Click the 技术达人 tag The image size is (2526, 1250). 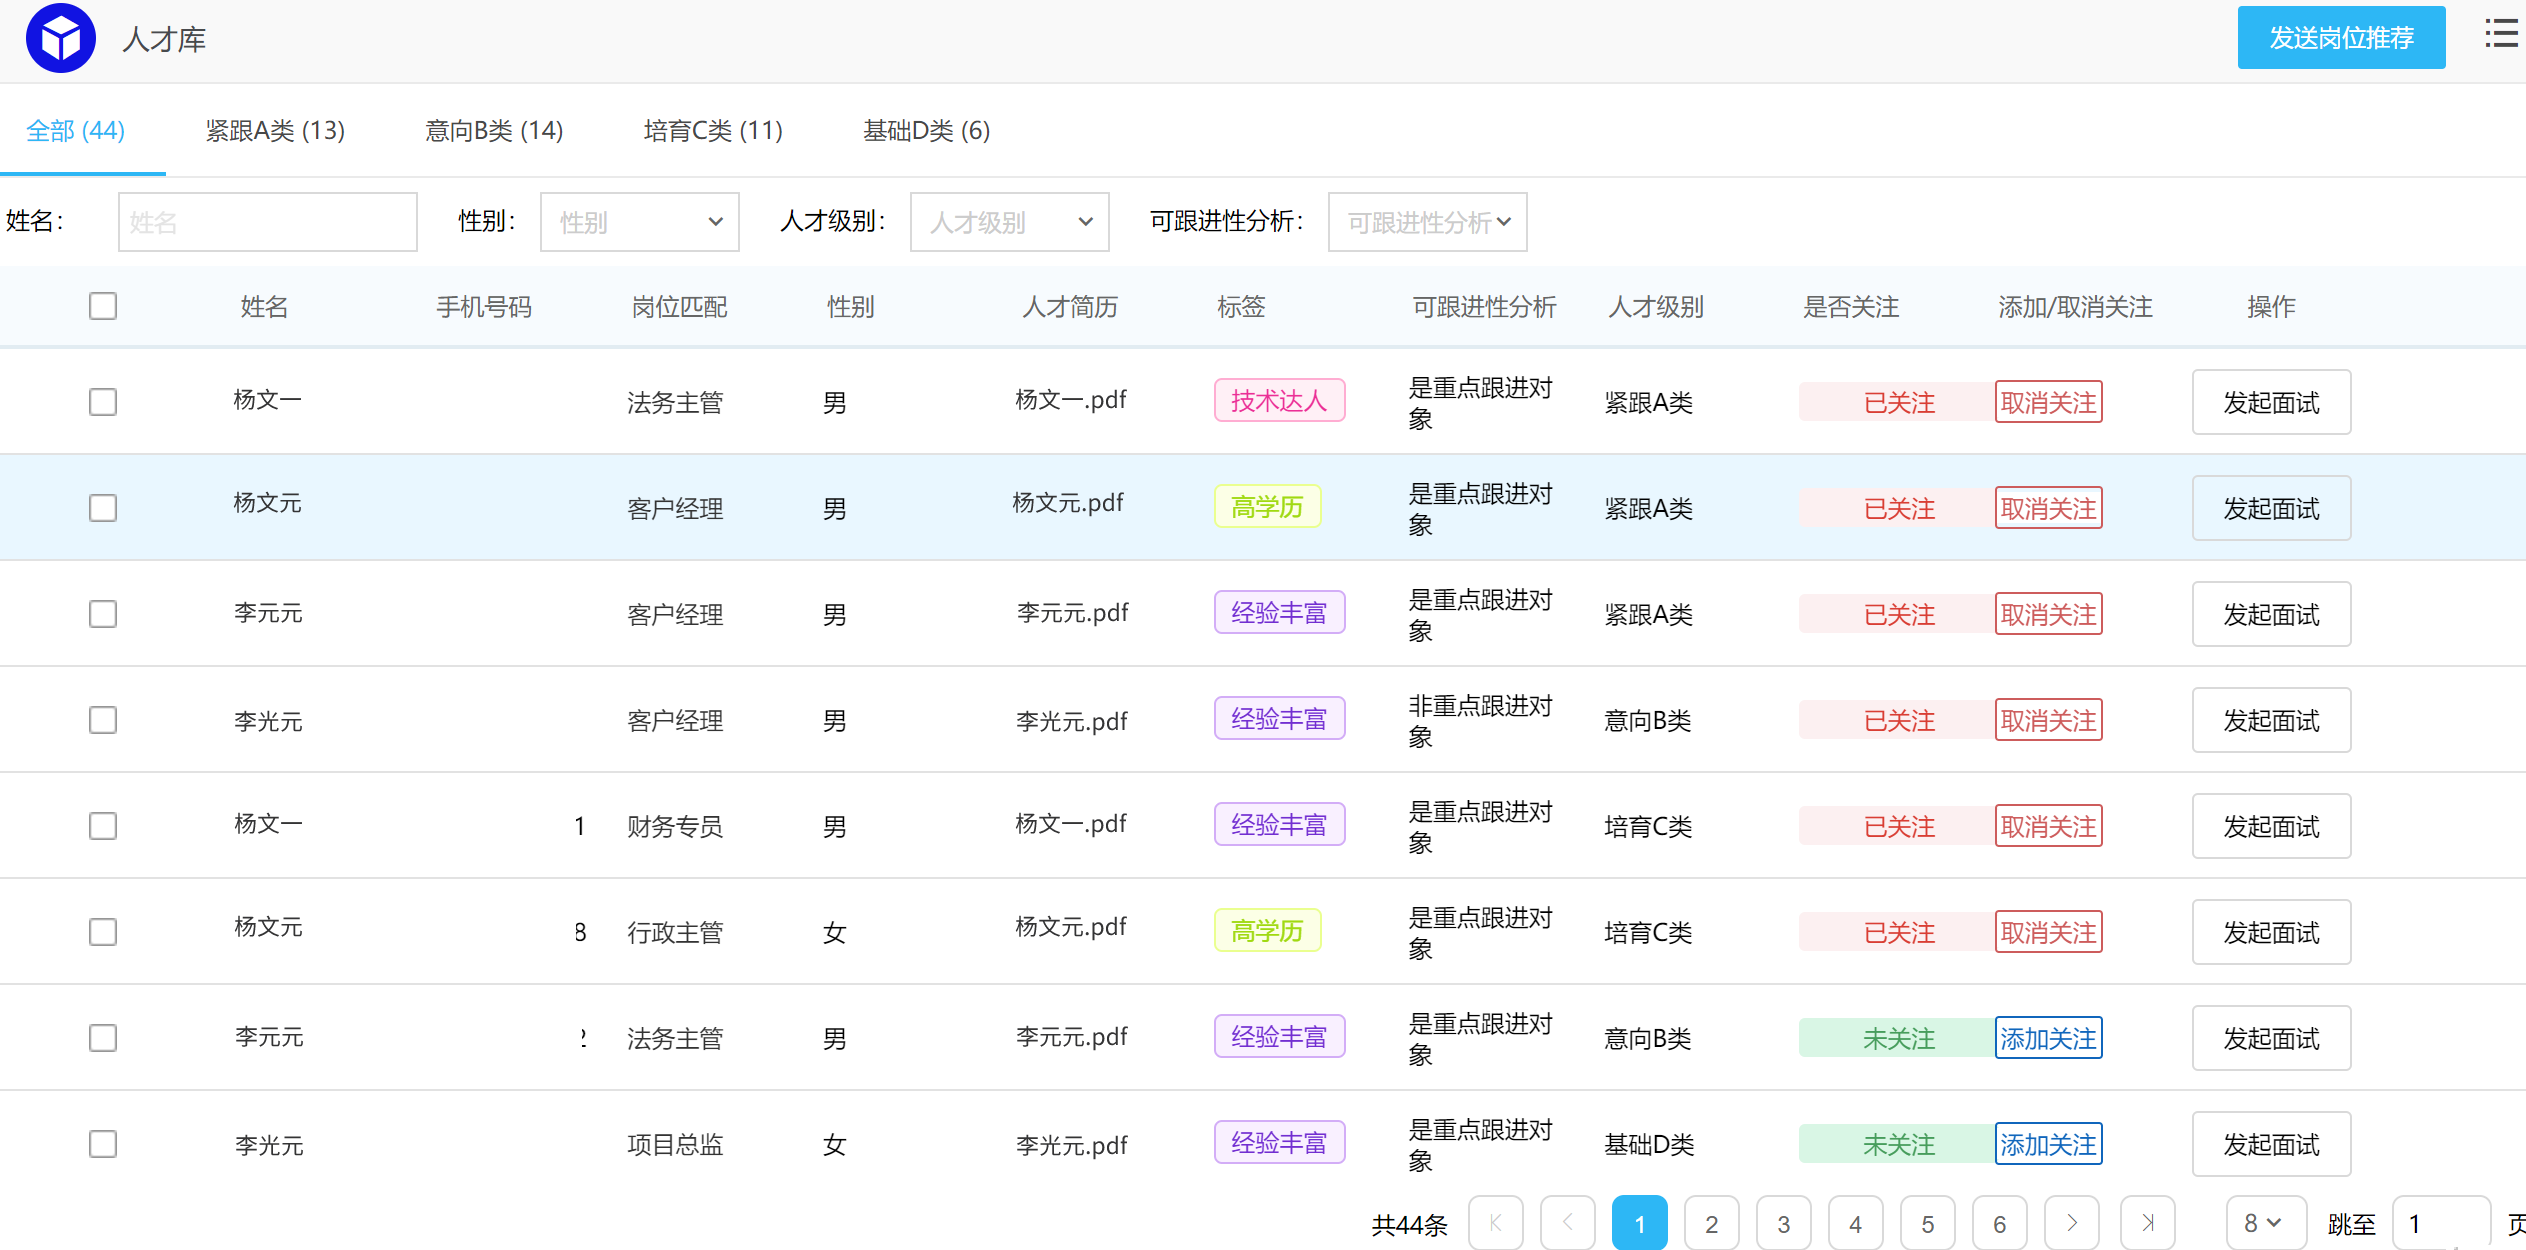coord(1280,400)
